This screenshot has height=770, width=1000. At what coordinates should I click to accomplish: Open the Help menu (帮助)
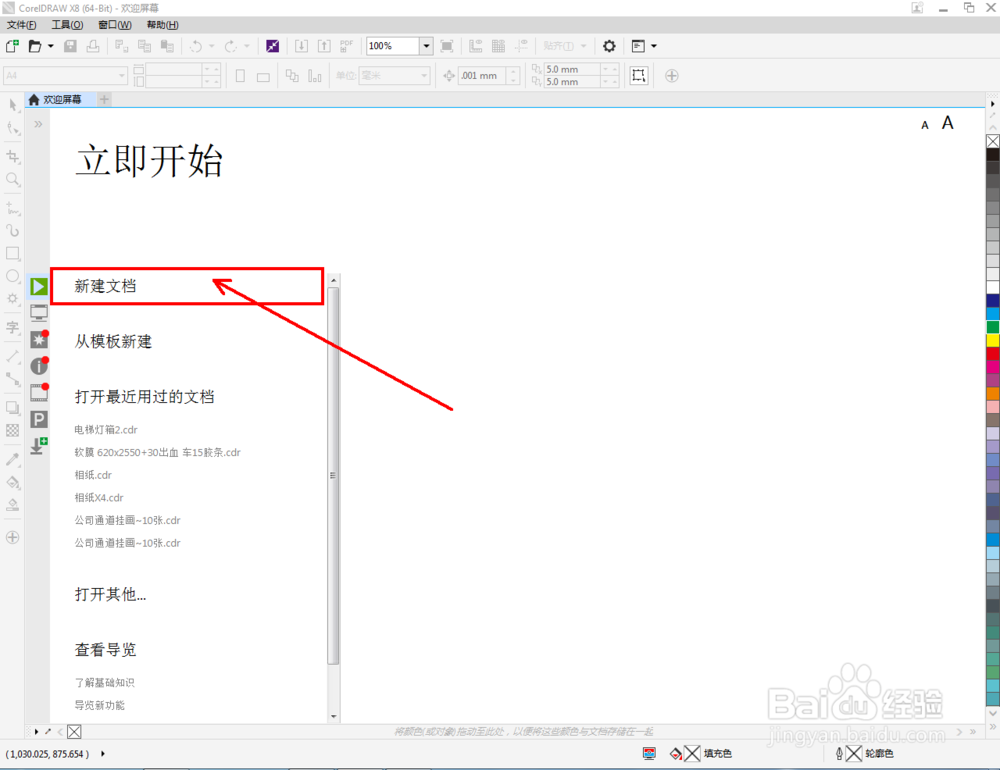[163, 25]
